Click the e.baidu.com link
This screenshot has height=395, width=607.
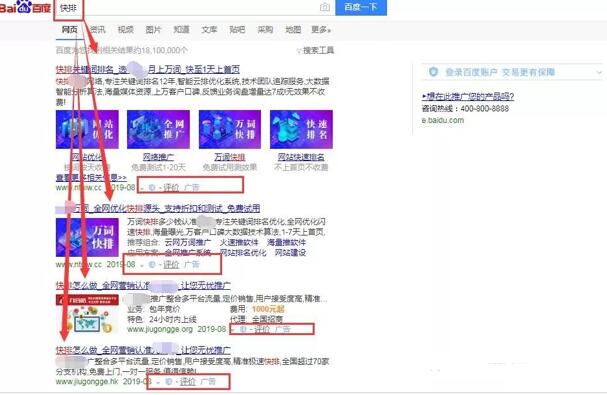443,120
